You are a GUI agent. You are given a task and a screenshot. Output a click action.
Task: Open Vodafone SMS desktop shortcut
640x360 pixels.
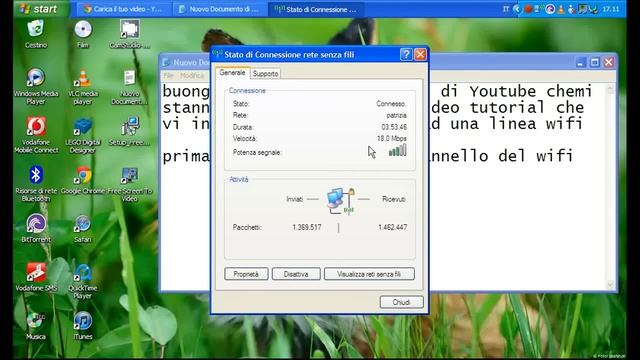point(36,277)
